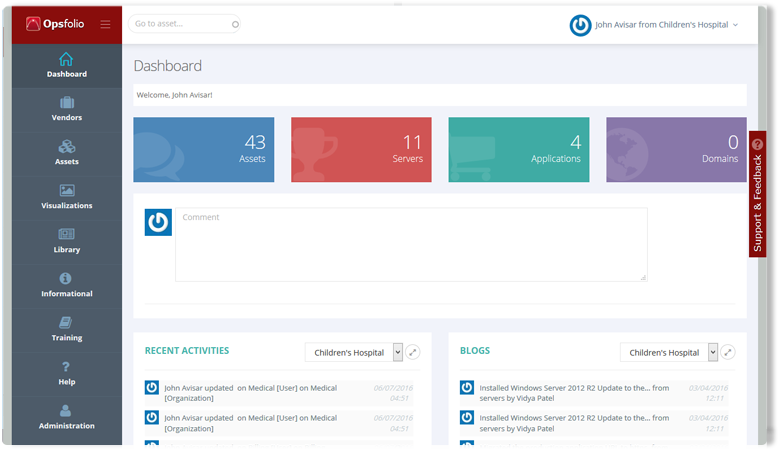Click the Help question mark icon

pos(66,366)
